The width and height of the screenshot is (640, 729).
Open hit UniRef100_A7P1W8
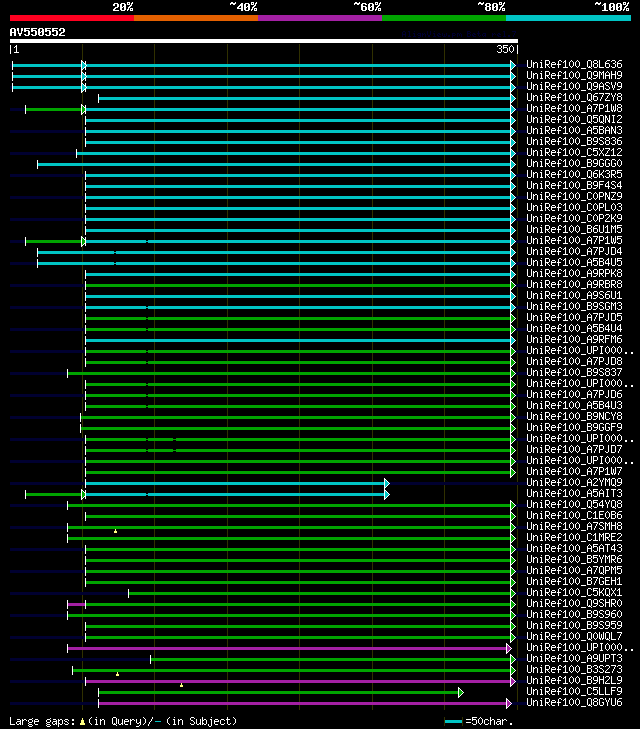point(574,108)
